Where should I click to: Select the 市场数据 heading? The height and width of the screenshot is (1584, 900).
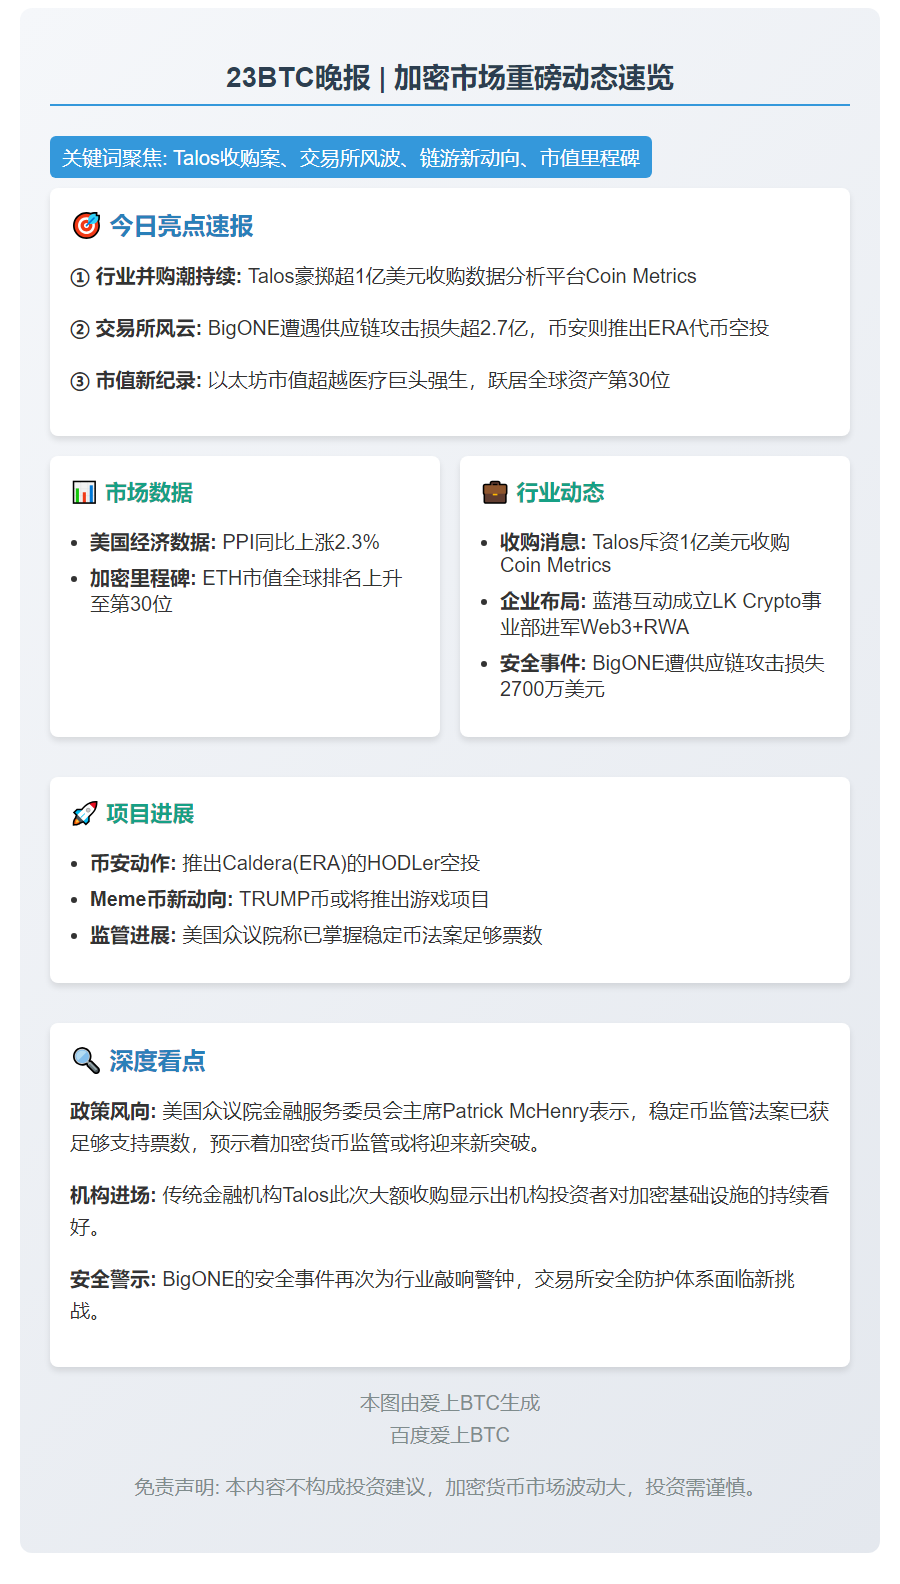tap(149, 492)
